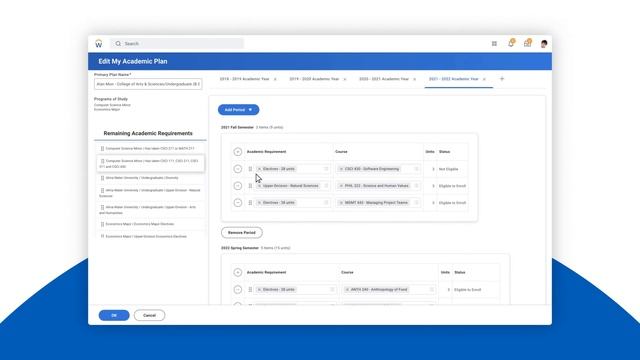
Task: Select Upper Division - Arts and Humanities requirement
Action: (150, 210)
